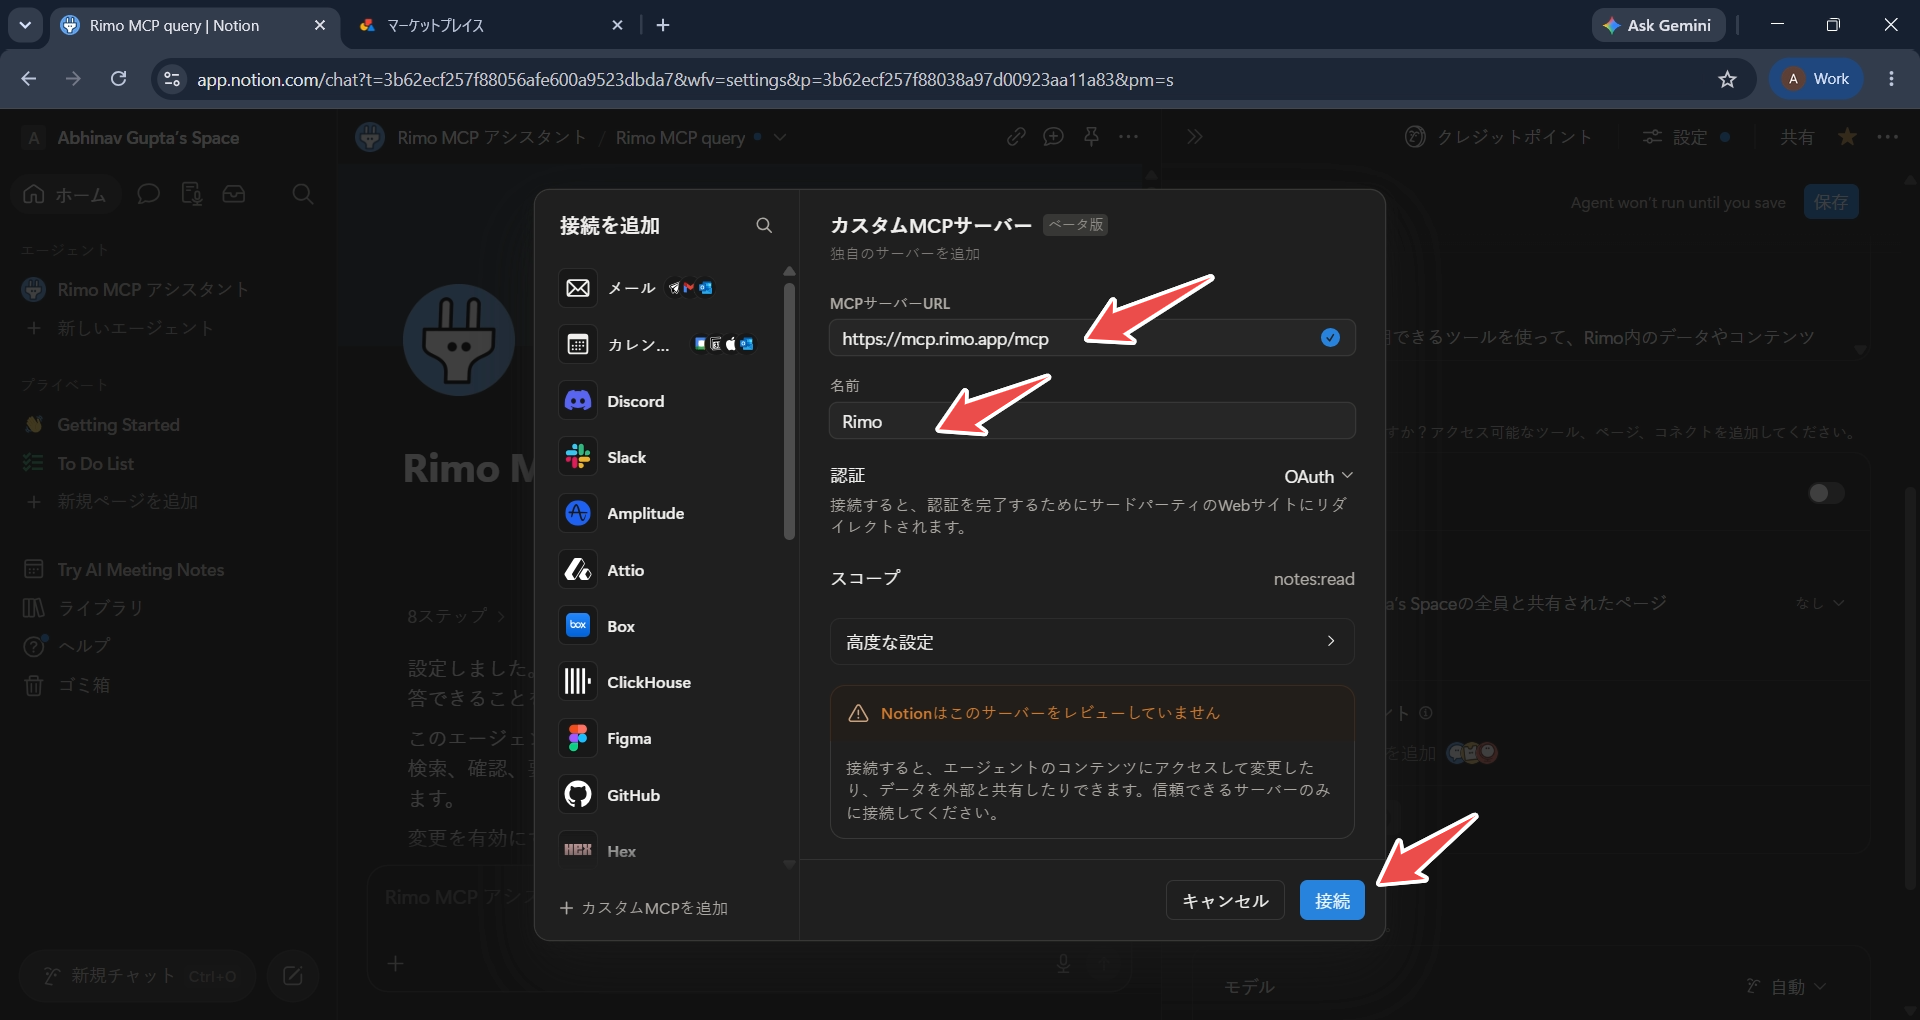
Task: Click the connections list scrollbar
Action: pos(789,410)
